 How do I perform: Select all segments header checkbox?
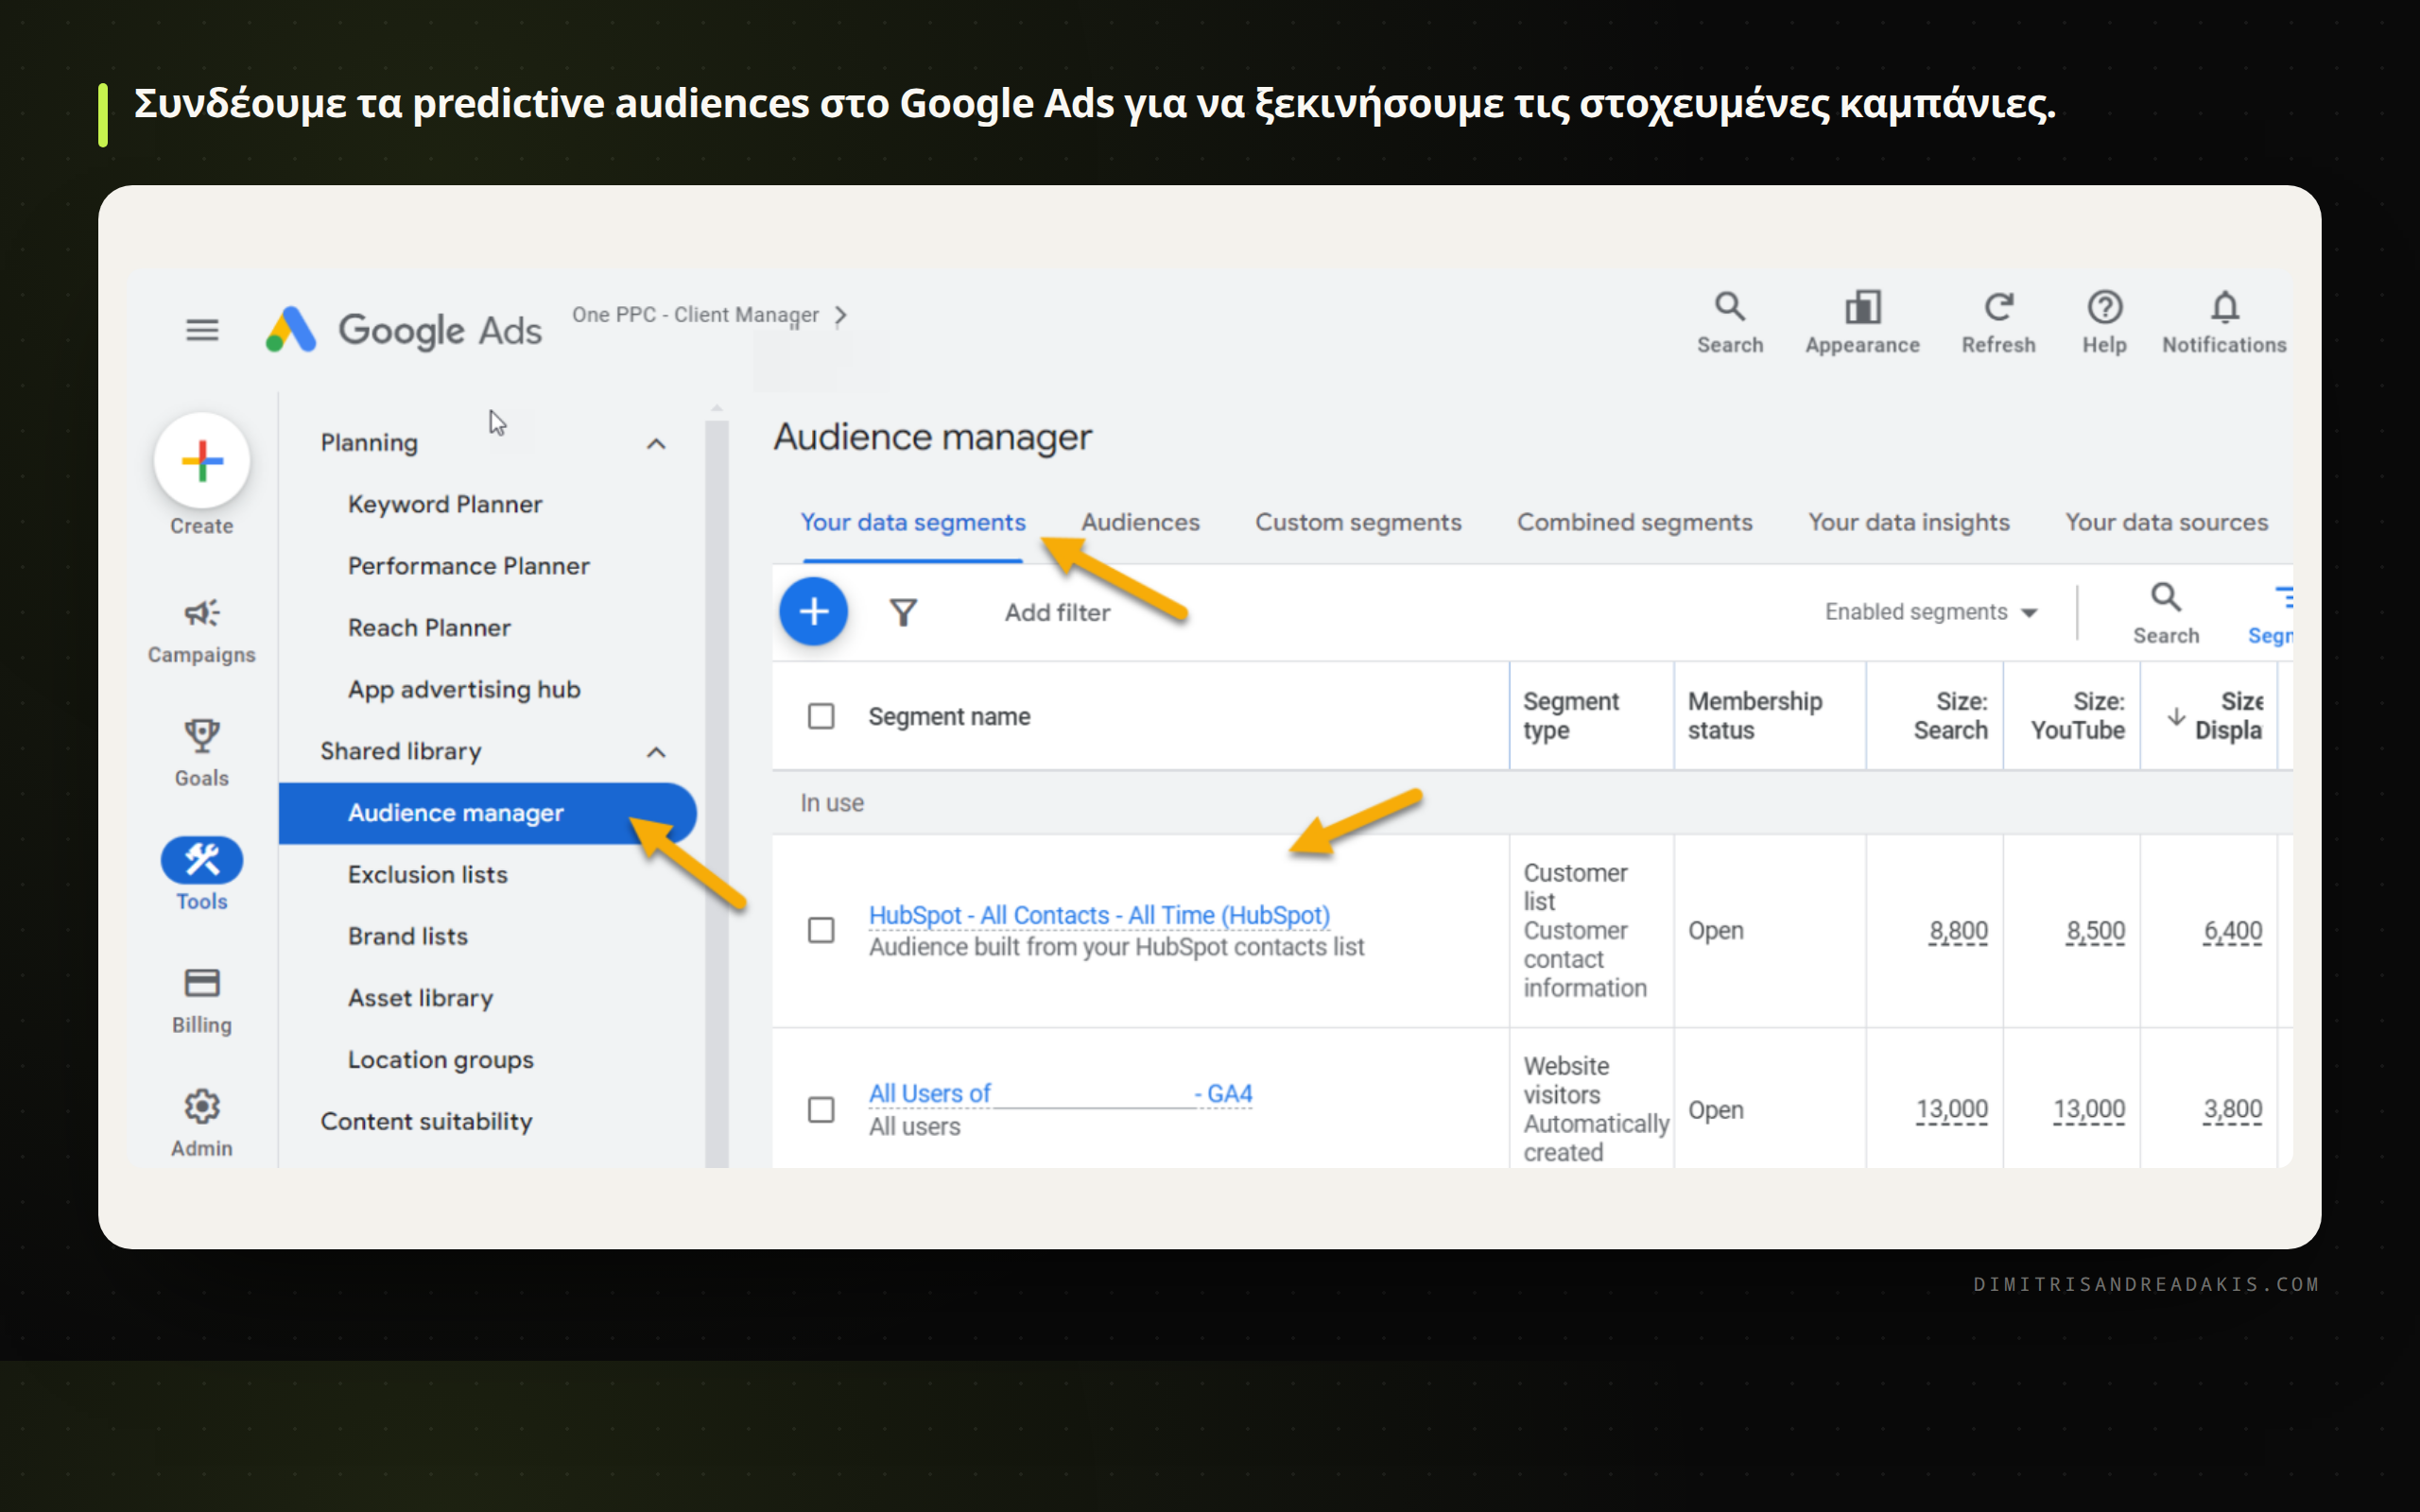[x=821, y=716]
